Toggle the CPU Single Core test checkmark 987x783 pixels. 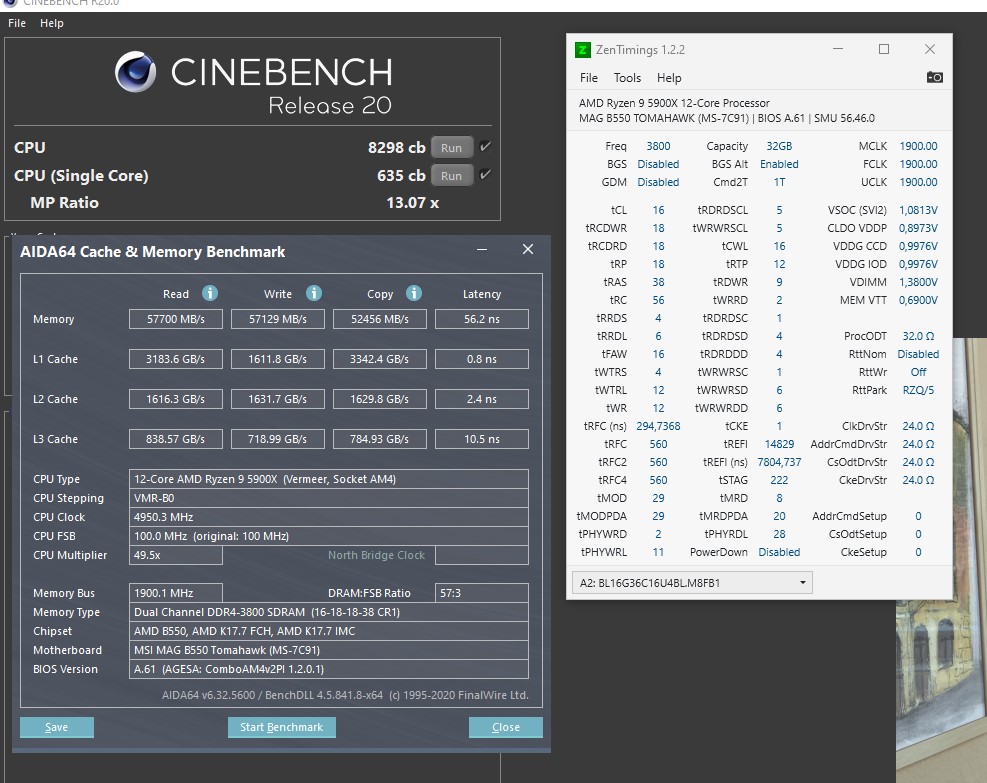click(x=485, y=174)
